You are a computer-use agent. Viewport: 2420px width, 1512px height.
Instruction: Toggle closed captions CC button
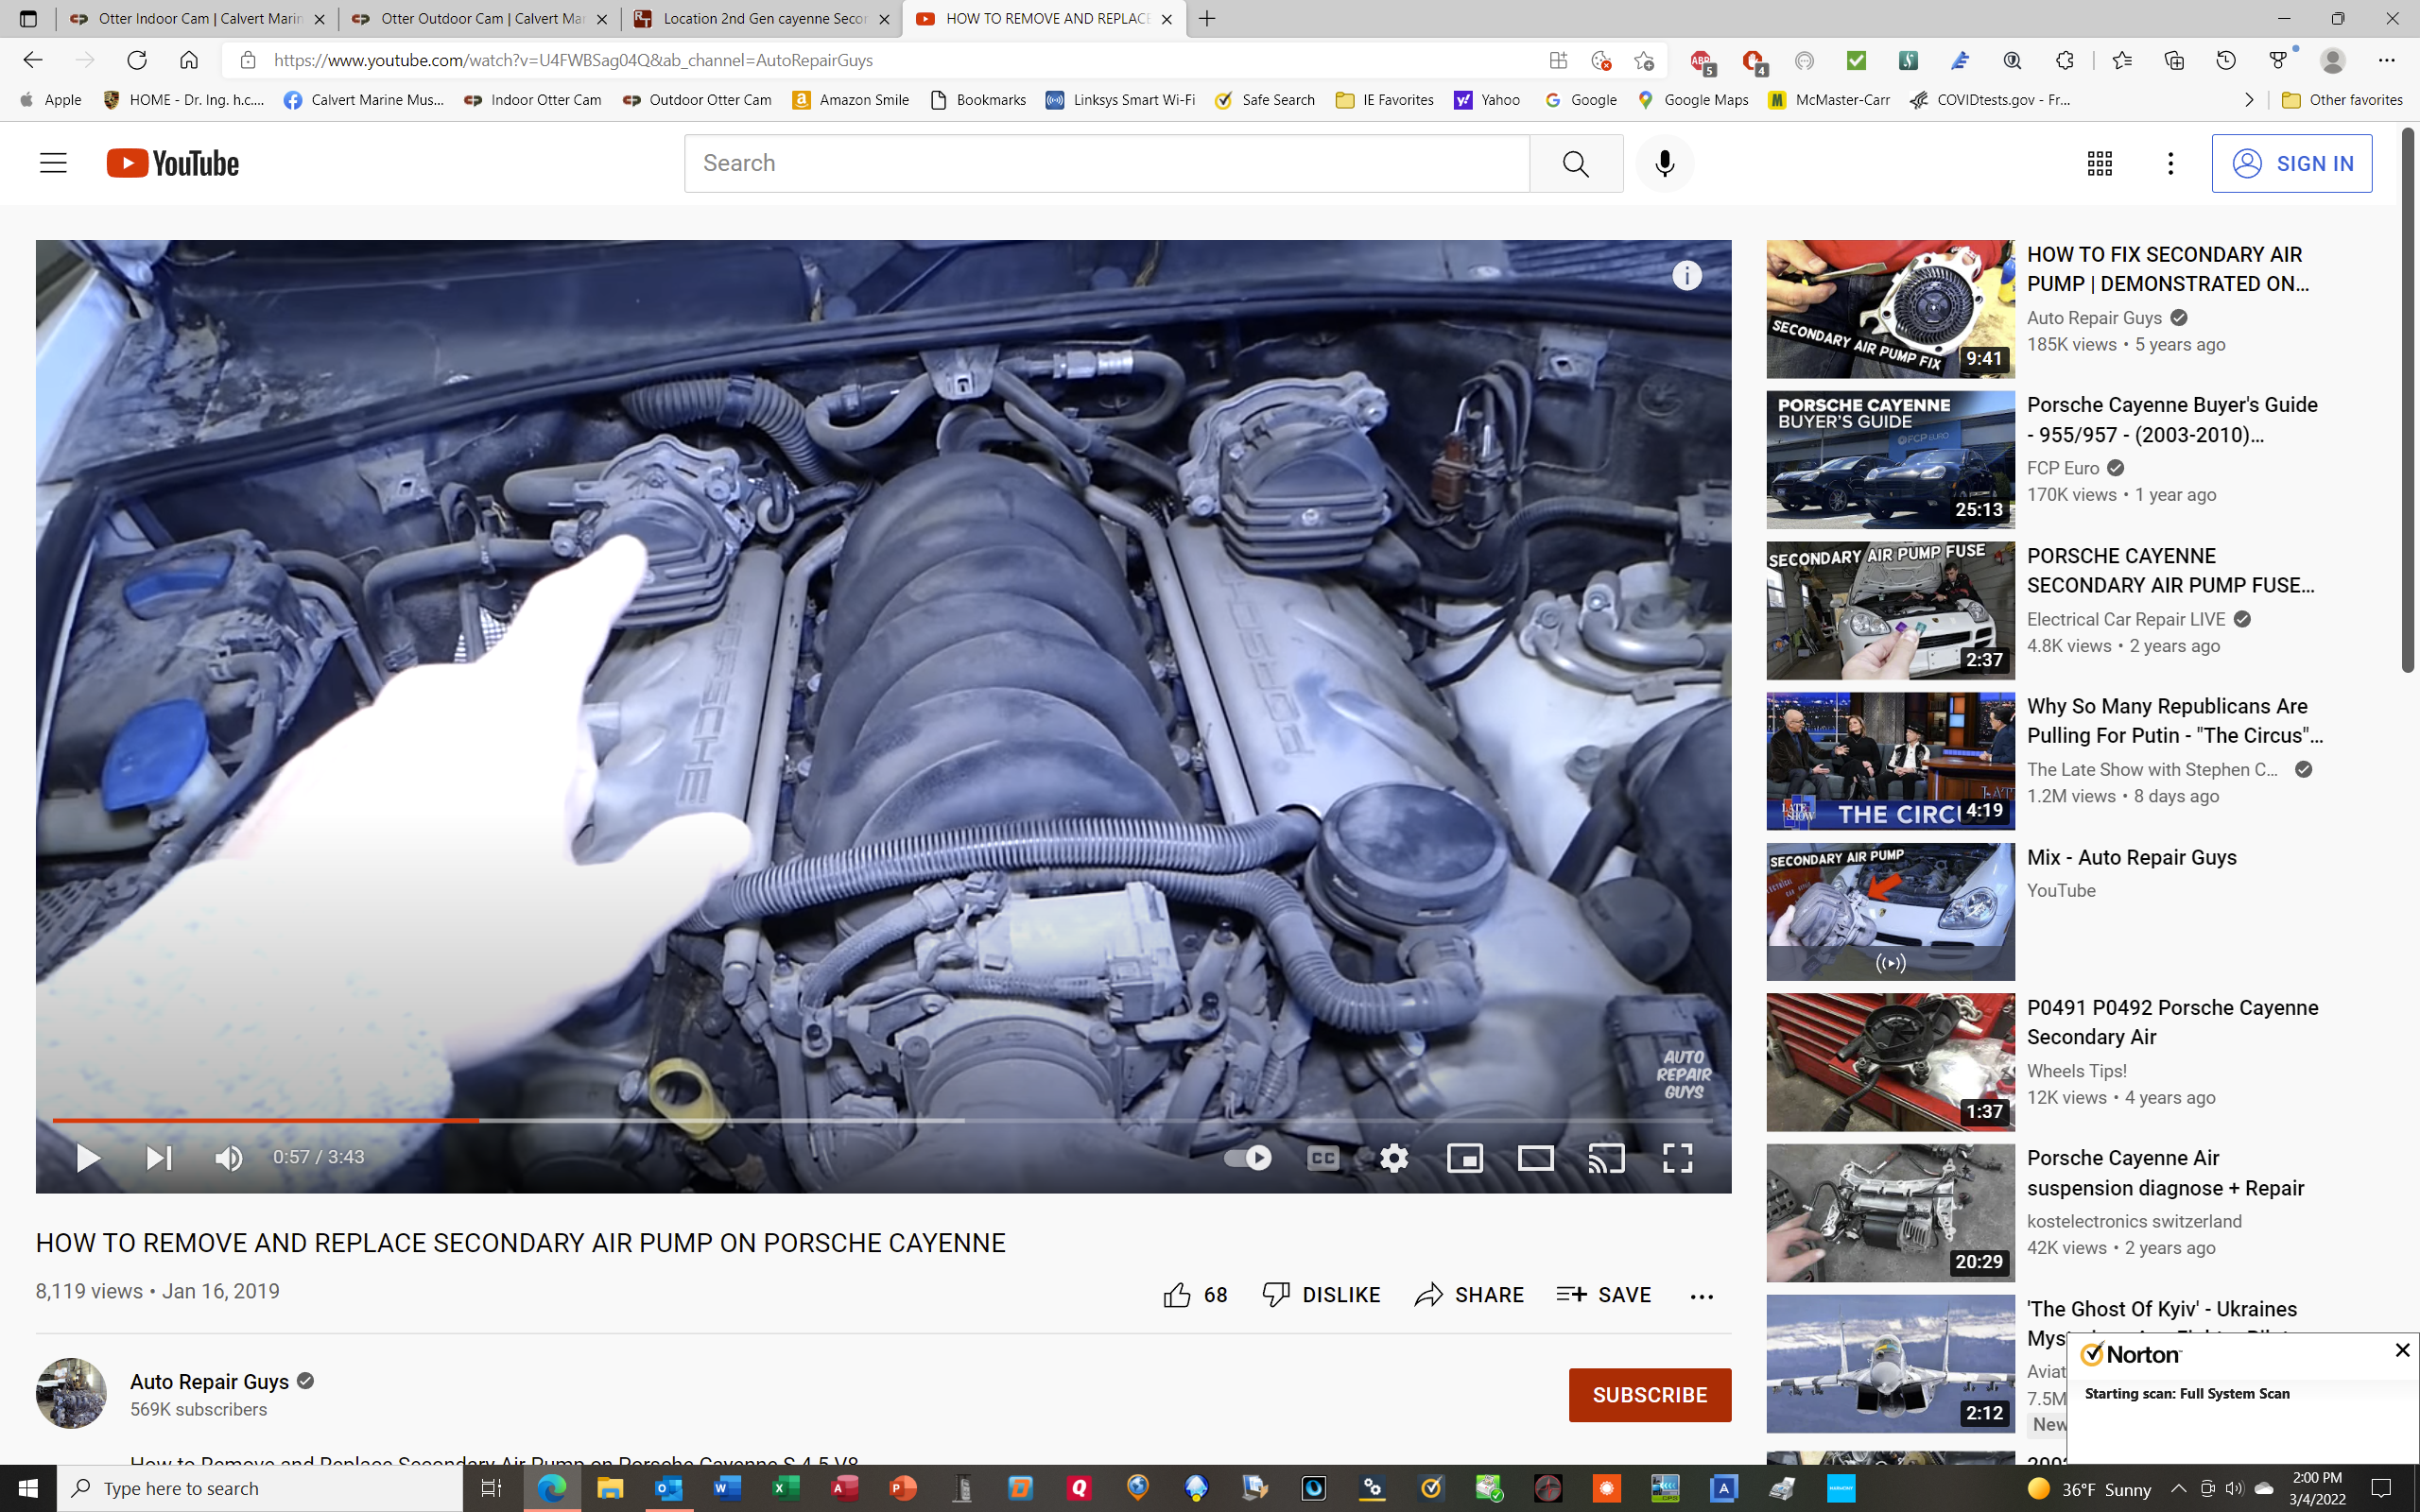click(x=1323, y=1157)
